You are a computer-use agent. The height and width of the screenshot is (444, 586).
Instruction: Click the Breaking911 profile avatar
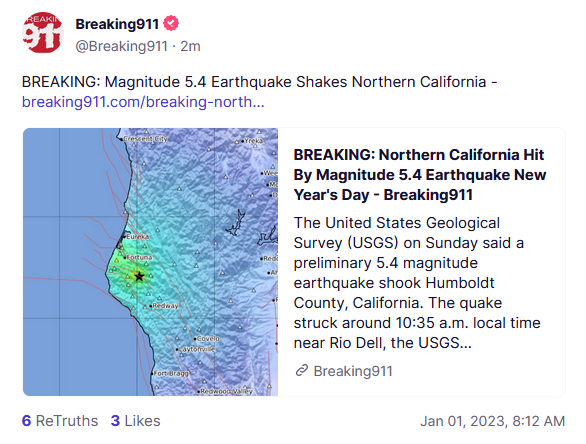point(42,33)
